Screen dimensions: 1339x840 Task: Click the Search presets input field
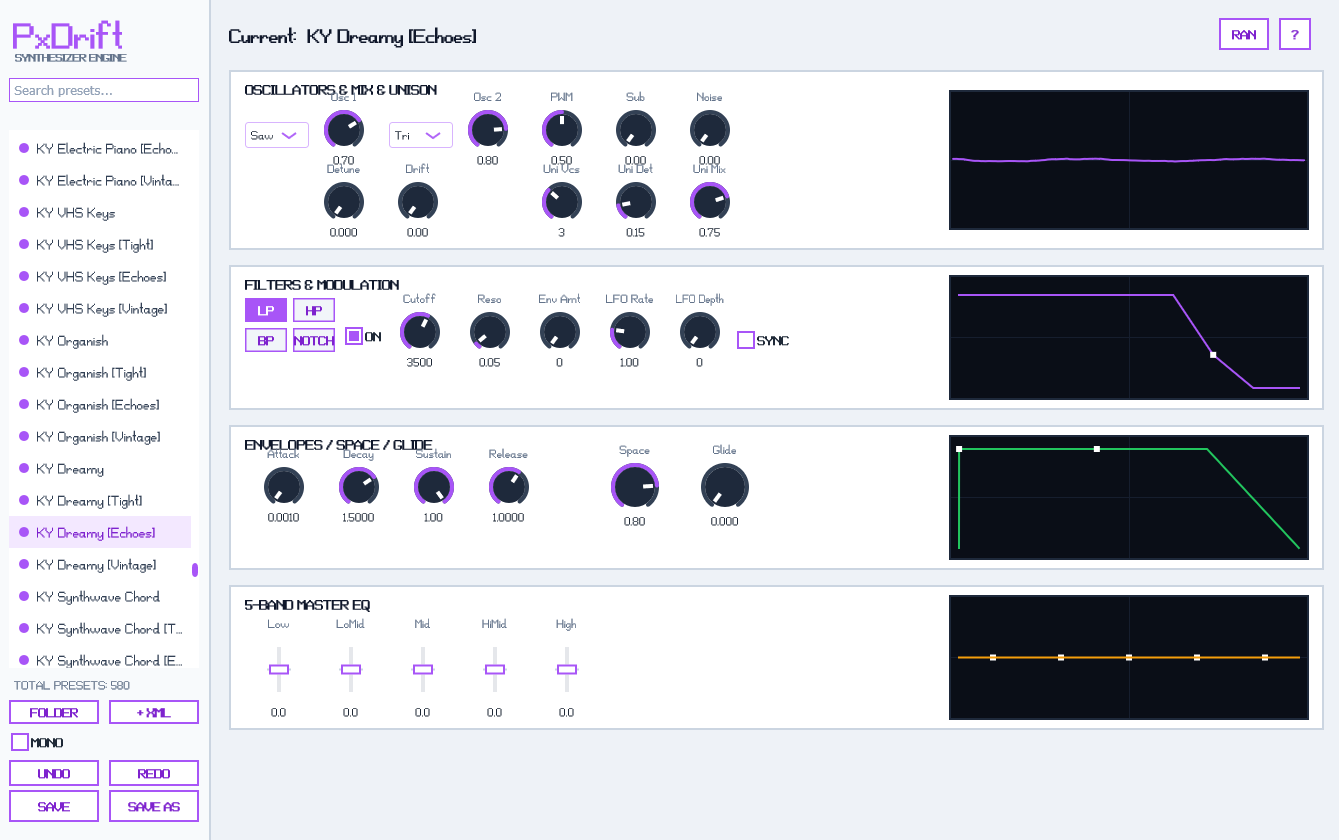coord(104,90)
